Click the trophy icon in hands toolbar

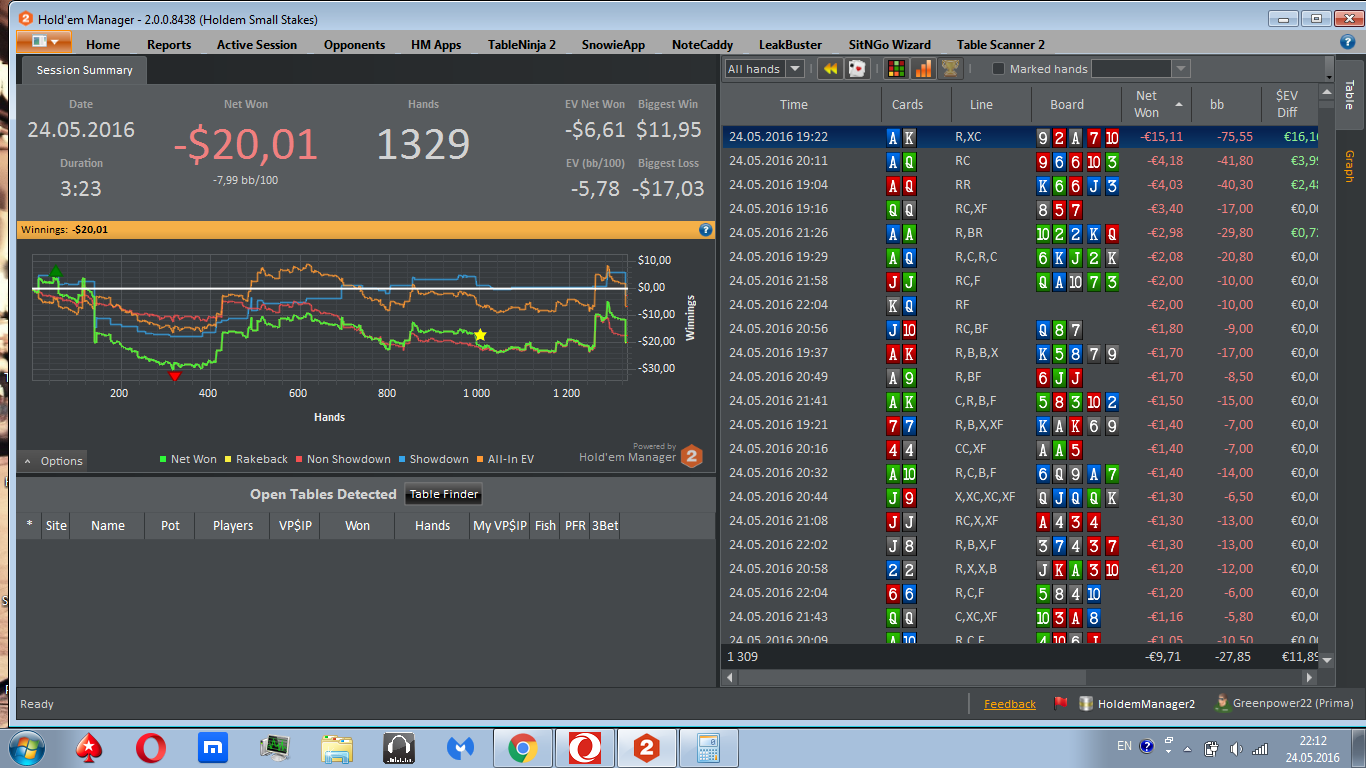tap(950, 69)
